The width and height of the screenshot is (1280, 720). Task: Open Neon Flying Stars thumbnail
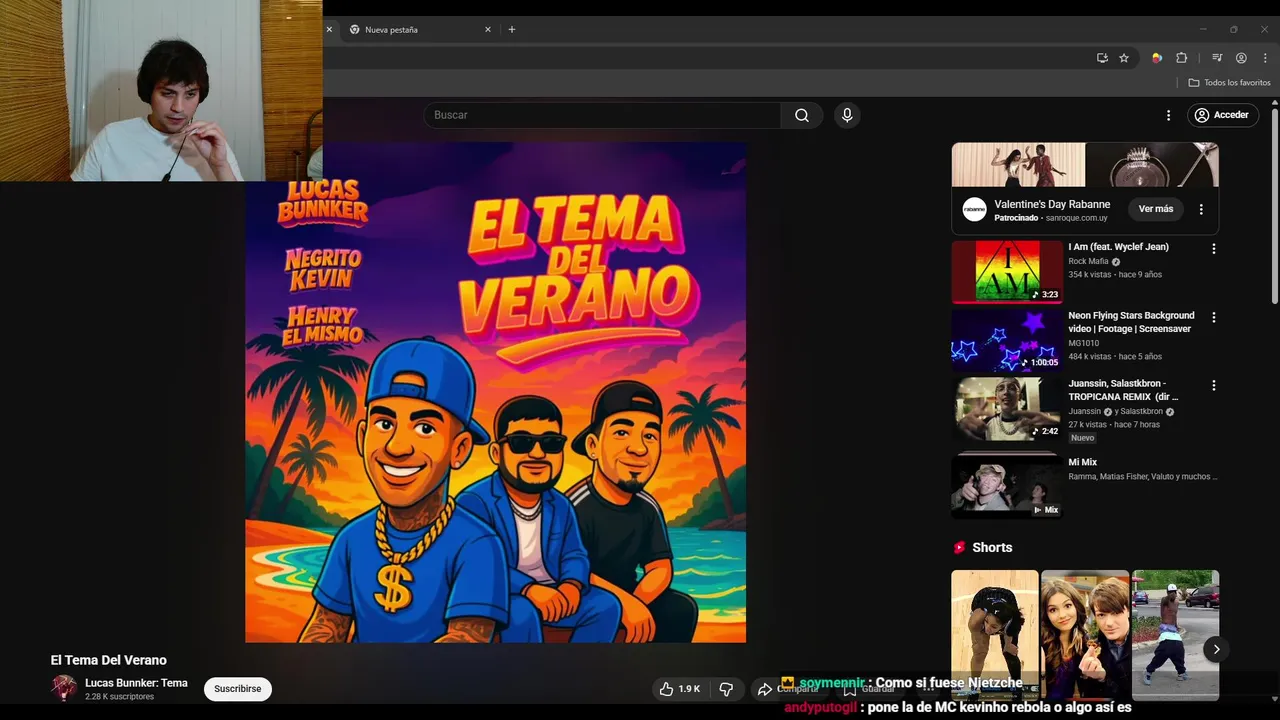click(x=1007, y=340)
